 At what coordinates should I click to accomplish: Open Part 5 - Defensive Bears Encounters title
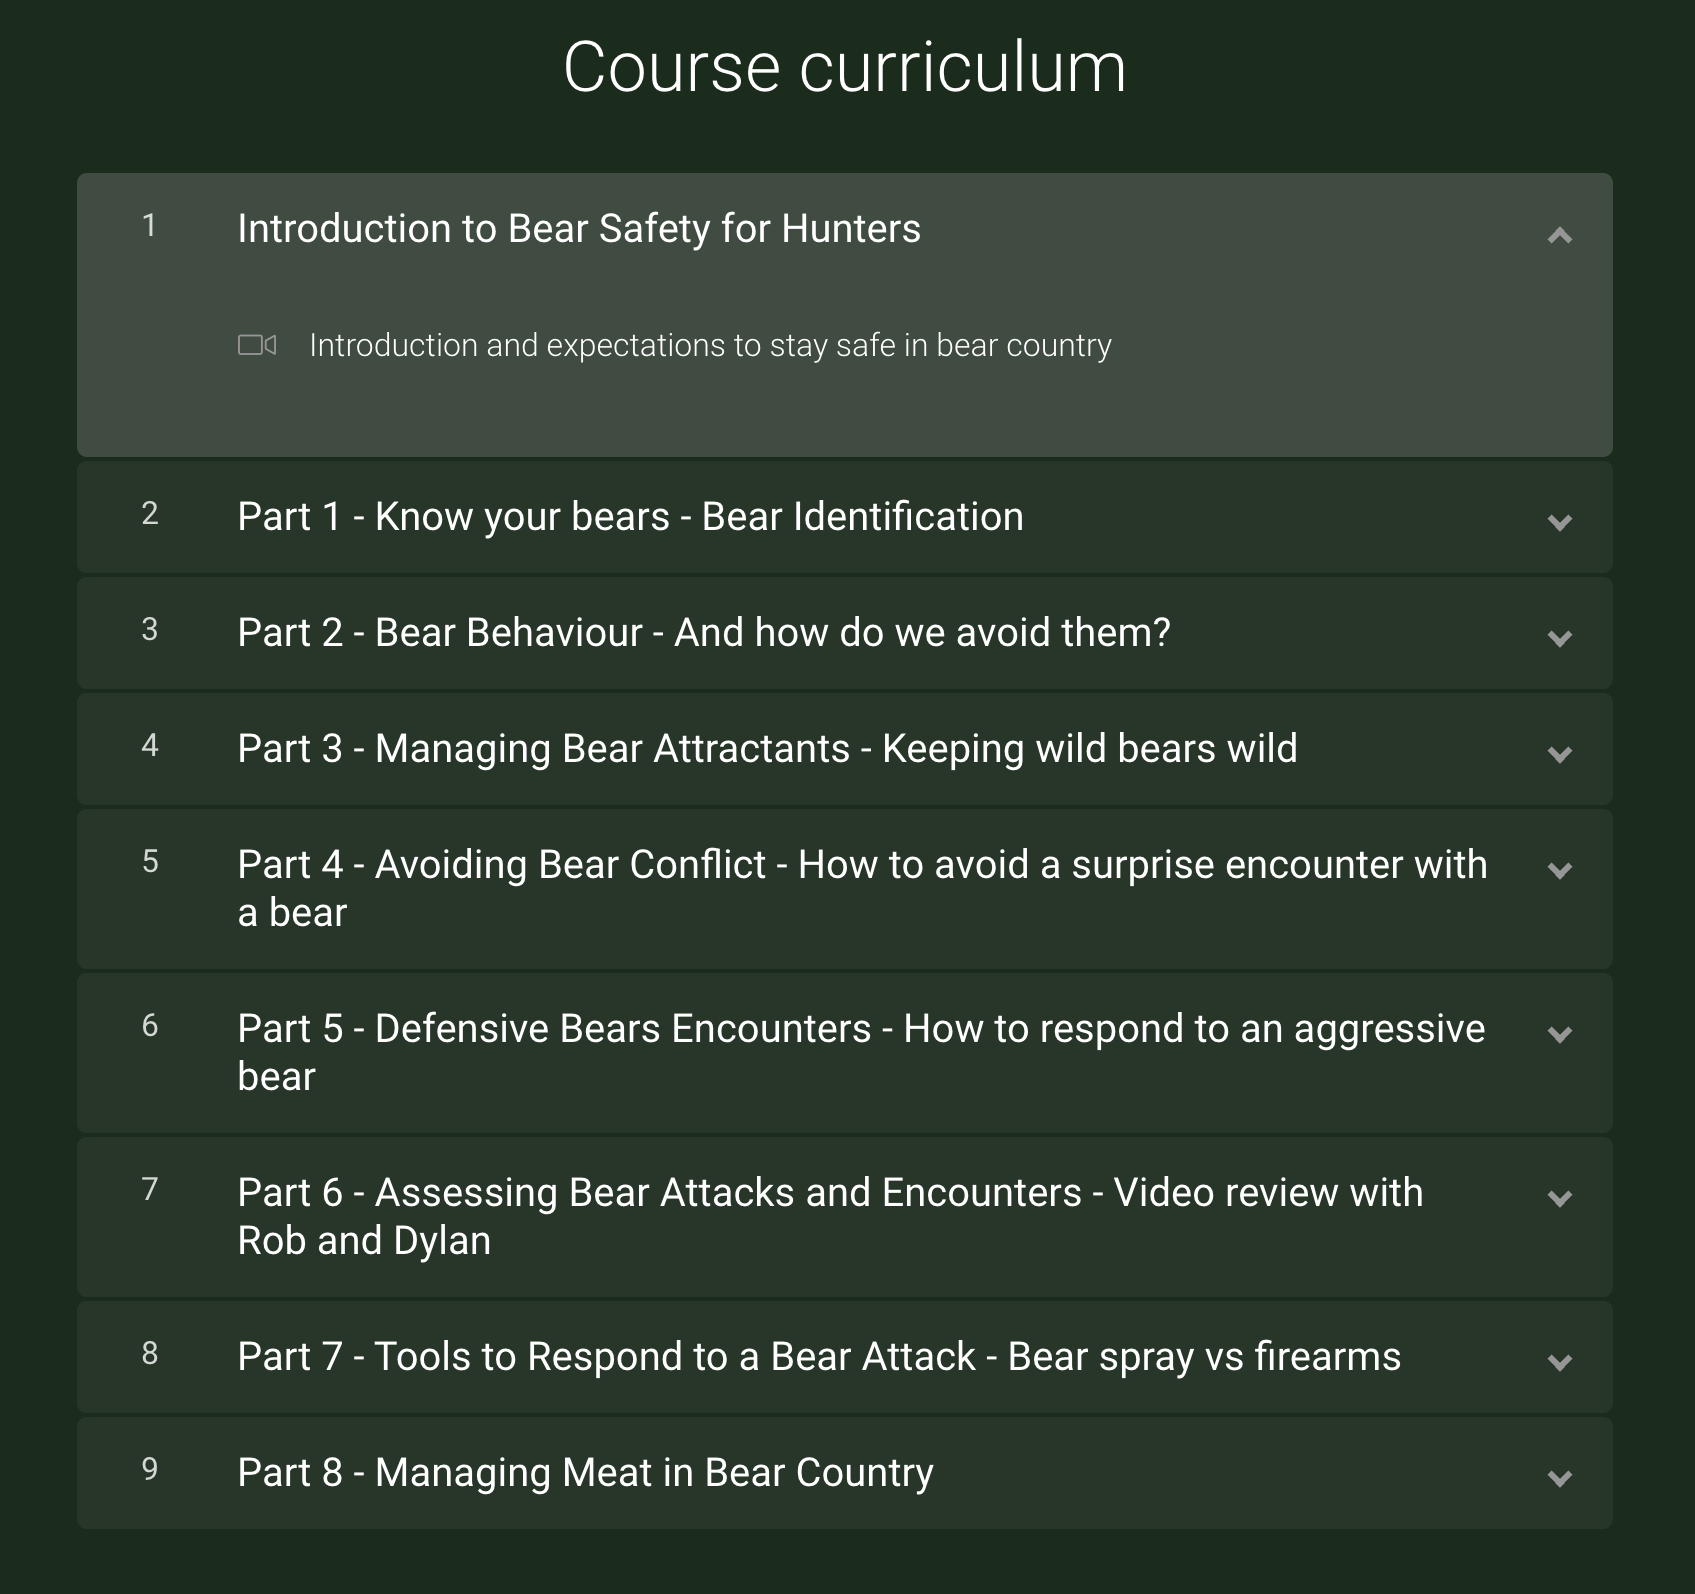point(861,1052)
